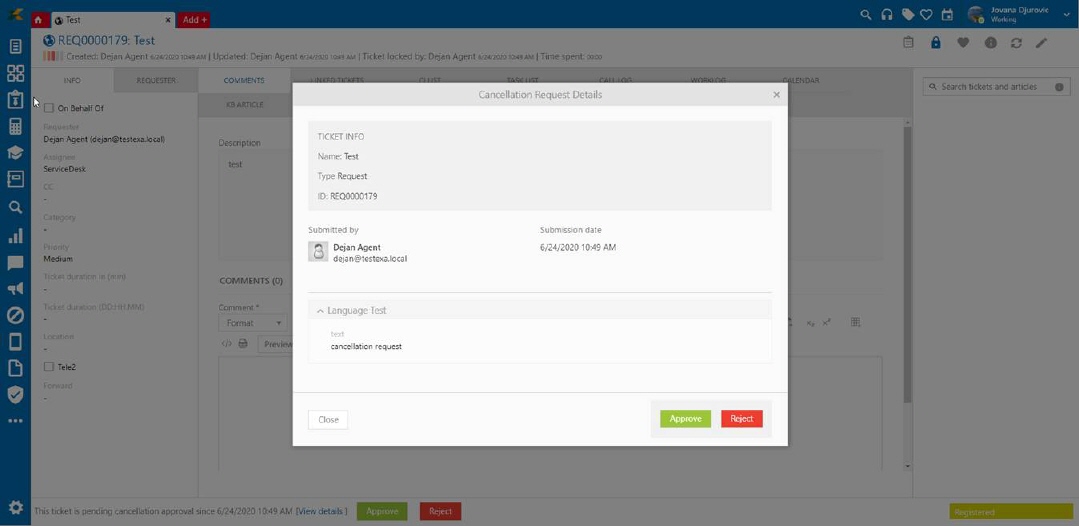Open the settings gear in the left sidebar
Screen dimensions: 1079x526
[x=15, y=507]
